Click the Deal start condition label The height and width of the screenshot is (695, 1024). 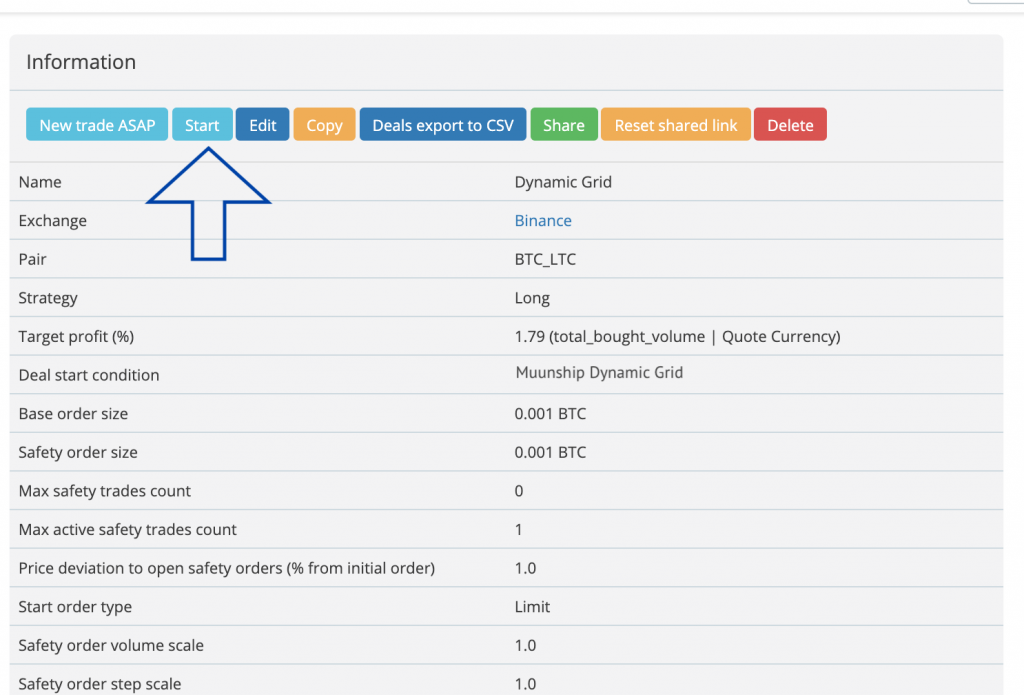(89, 375)
